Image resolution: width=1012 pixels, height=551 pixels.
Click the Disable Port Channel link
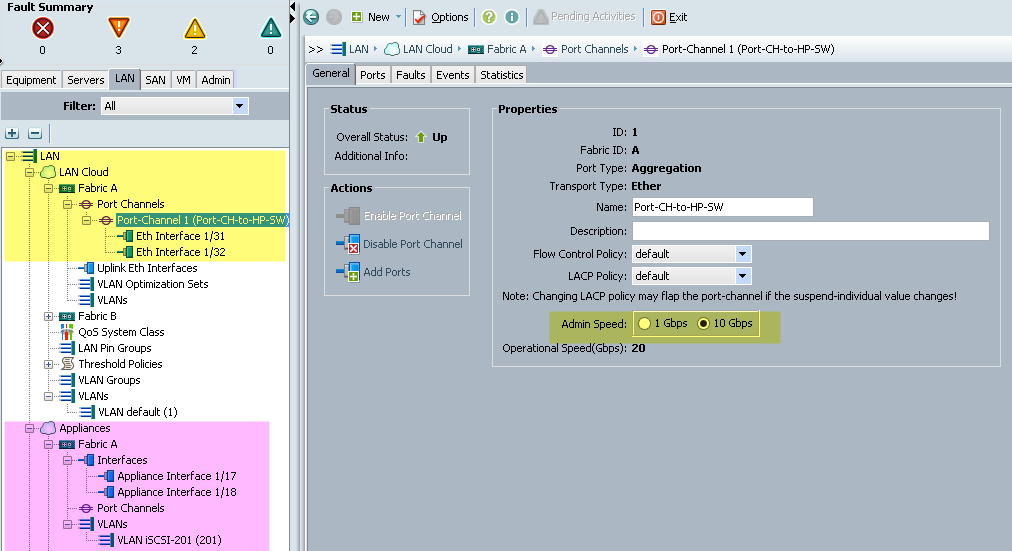coord(412,244)
